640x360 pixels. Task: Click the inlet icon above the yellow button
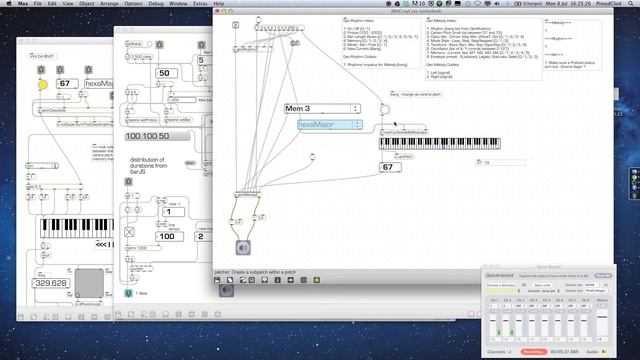(x=41, y=70)
